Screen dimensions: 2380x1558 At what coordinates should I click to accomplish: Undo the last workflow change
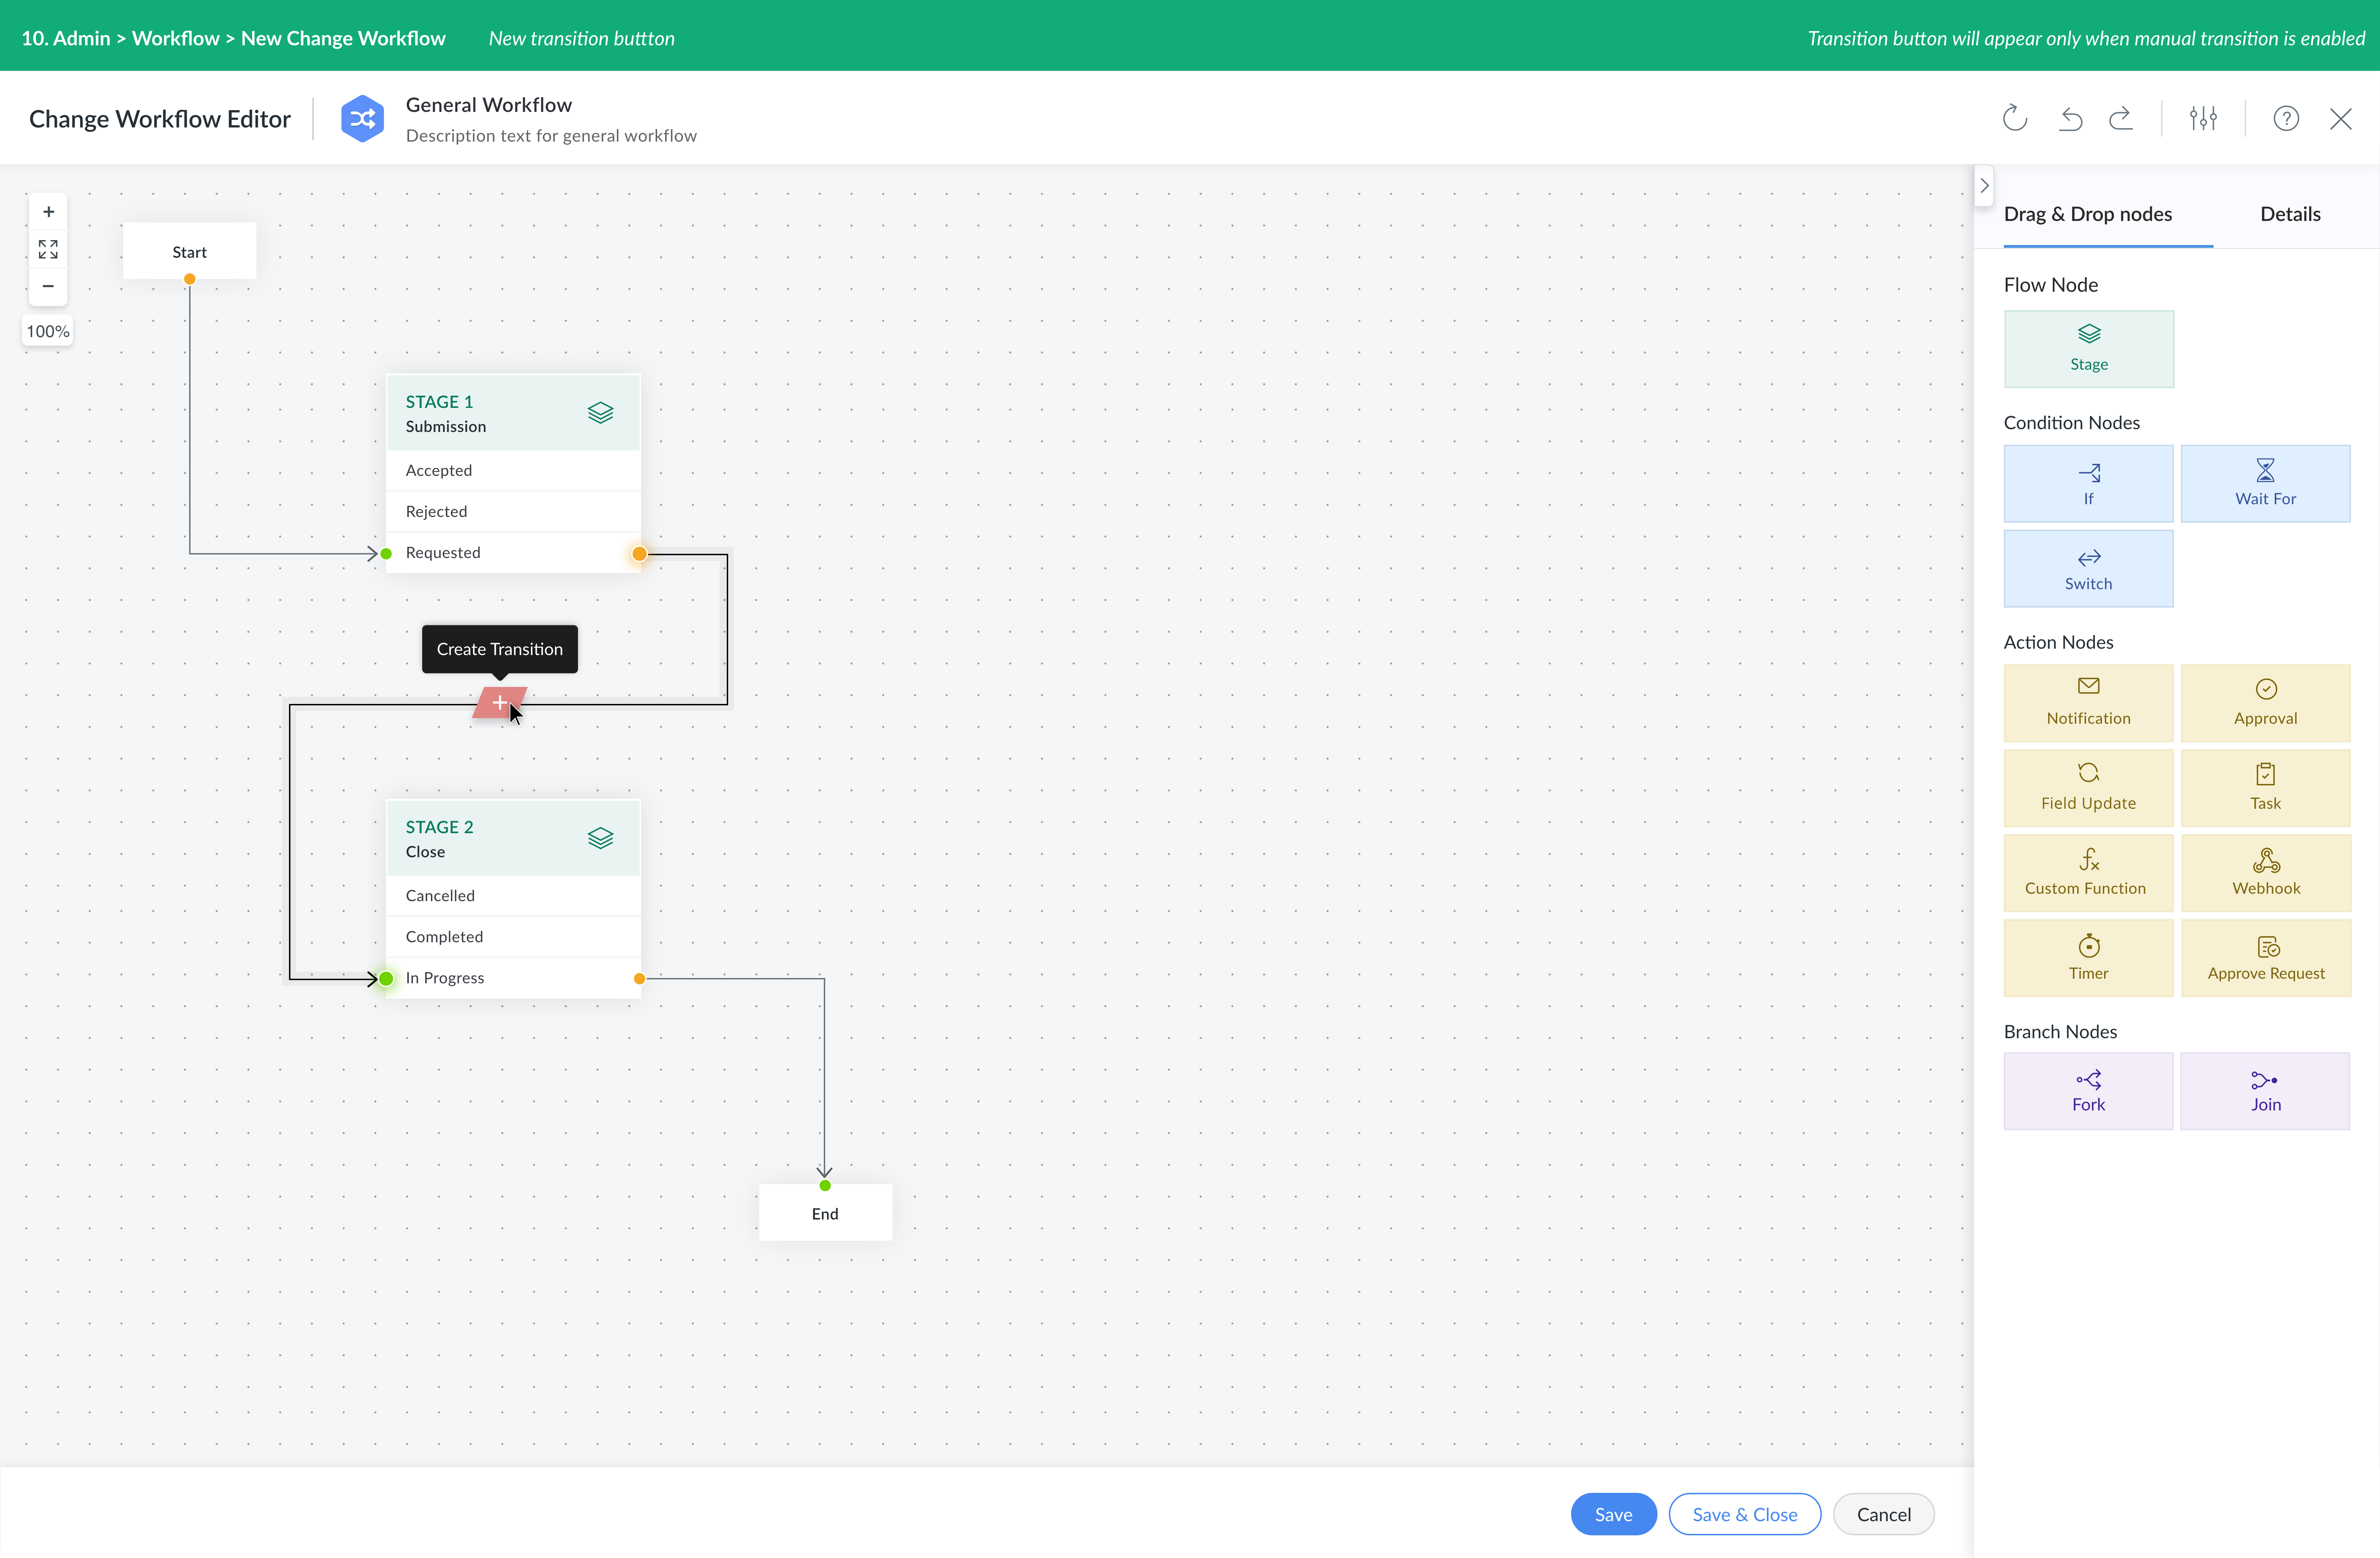pyautogui.click(x=2070, y=119)
